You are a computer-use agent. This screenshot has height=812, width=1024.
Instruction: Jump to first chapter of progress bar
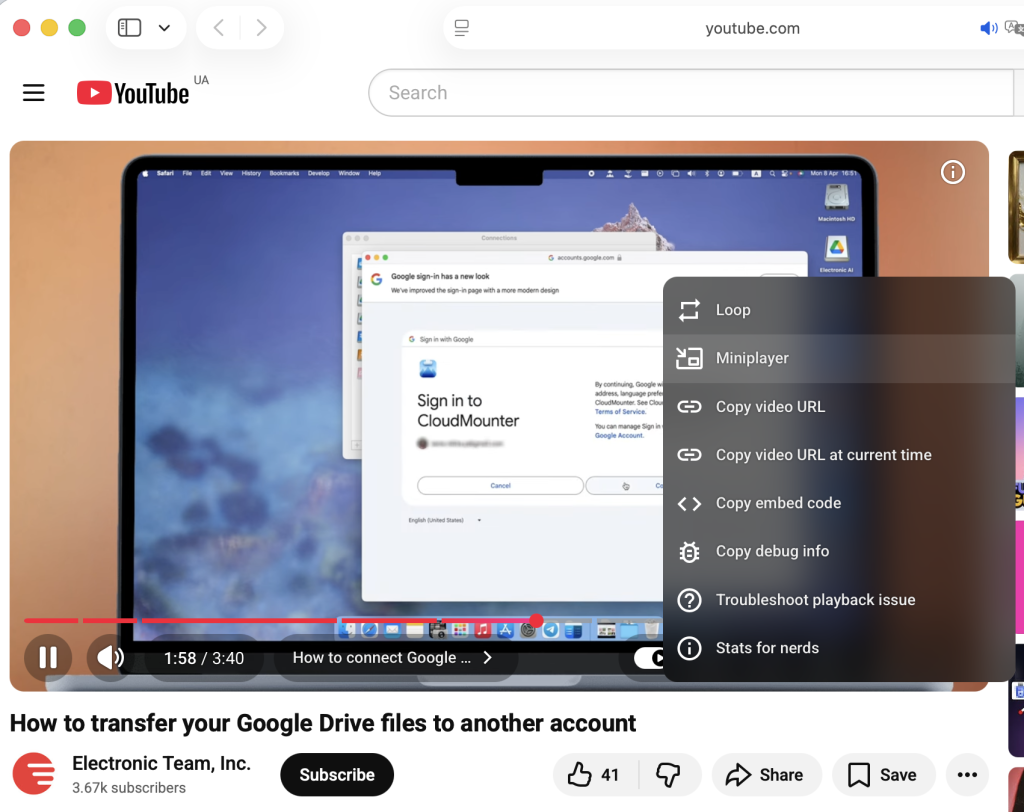[51, 620]
